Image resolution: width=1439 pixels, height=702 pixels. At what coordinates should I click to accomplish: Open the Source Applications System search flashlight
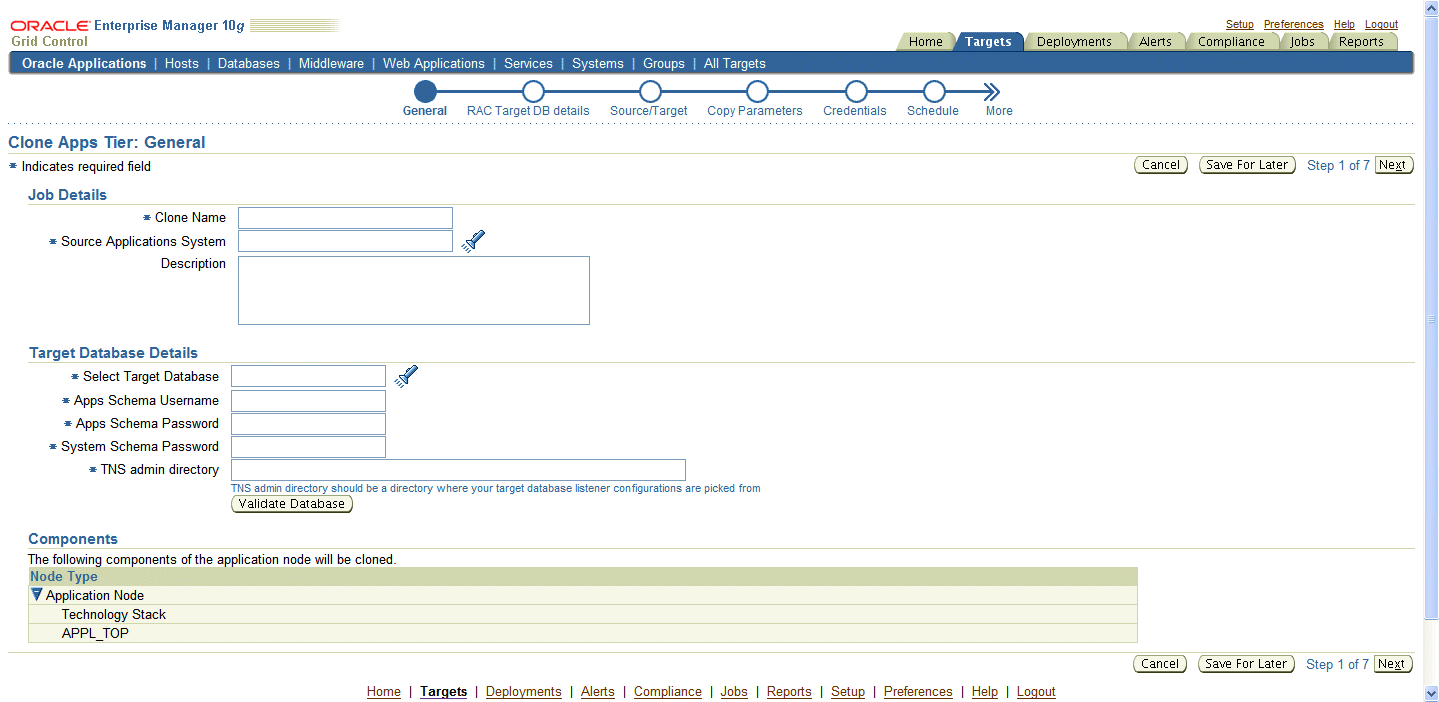click(x=474, y=241)
